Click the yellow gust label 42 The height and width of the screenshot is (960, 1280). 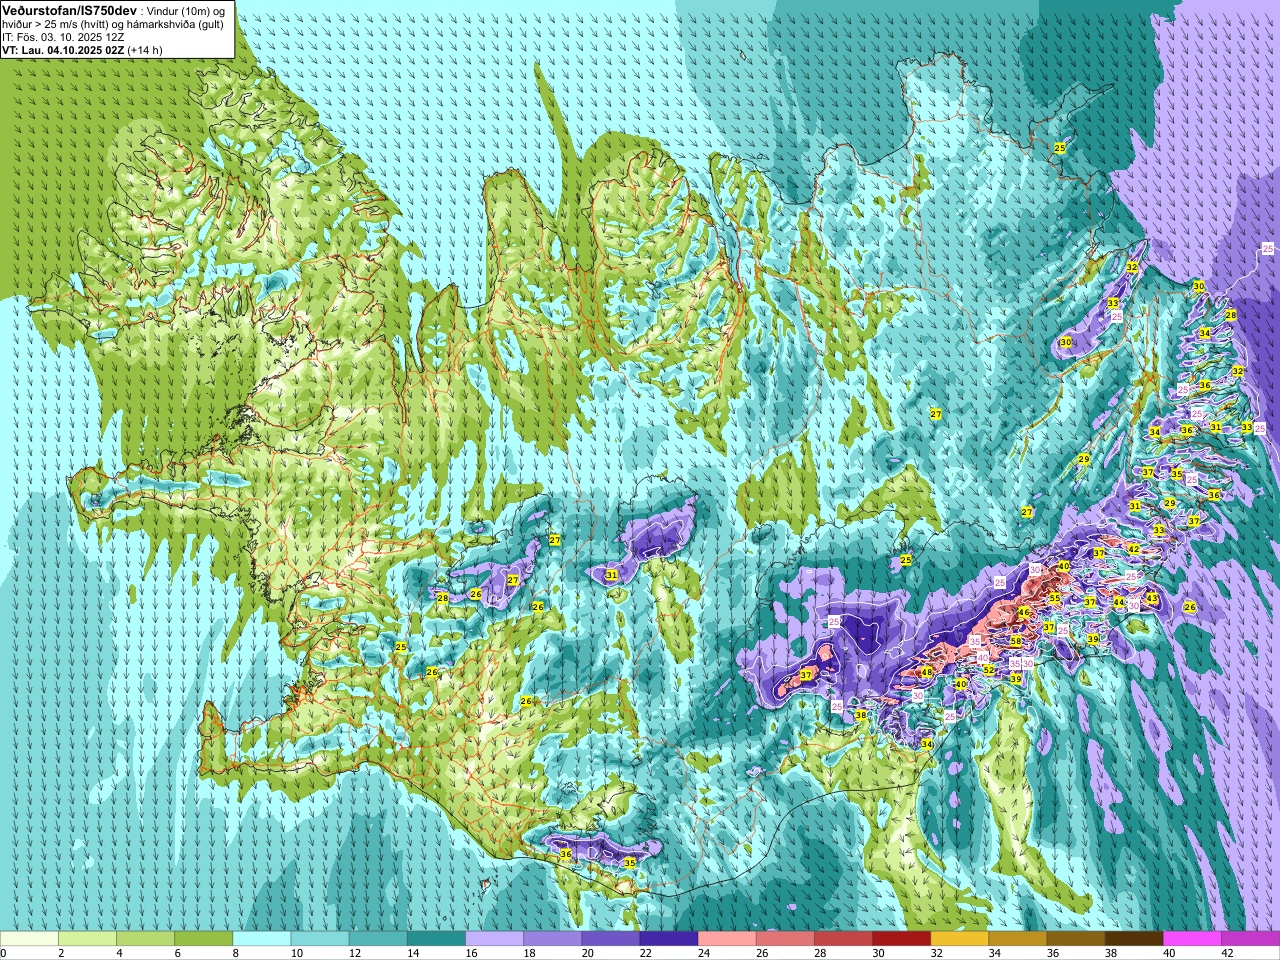1133,549
